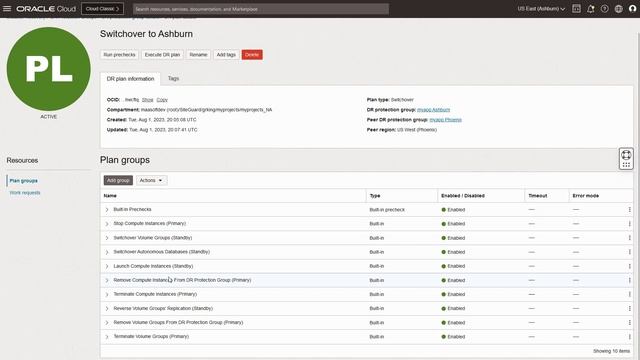Image resolution: width=640 pixels, height=360 pixels.
Task: Click the red Delete button
Action: 252,55
